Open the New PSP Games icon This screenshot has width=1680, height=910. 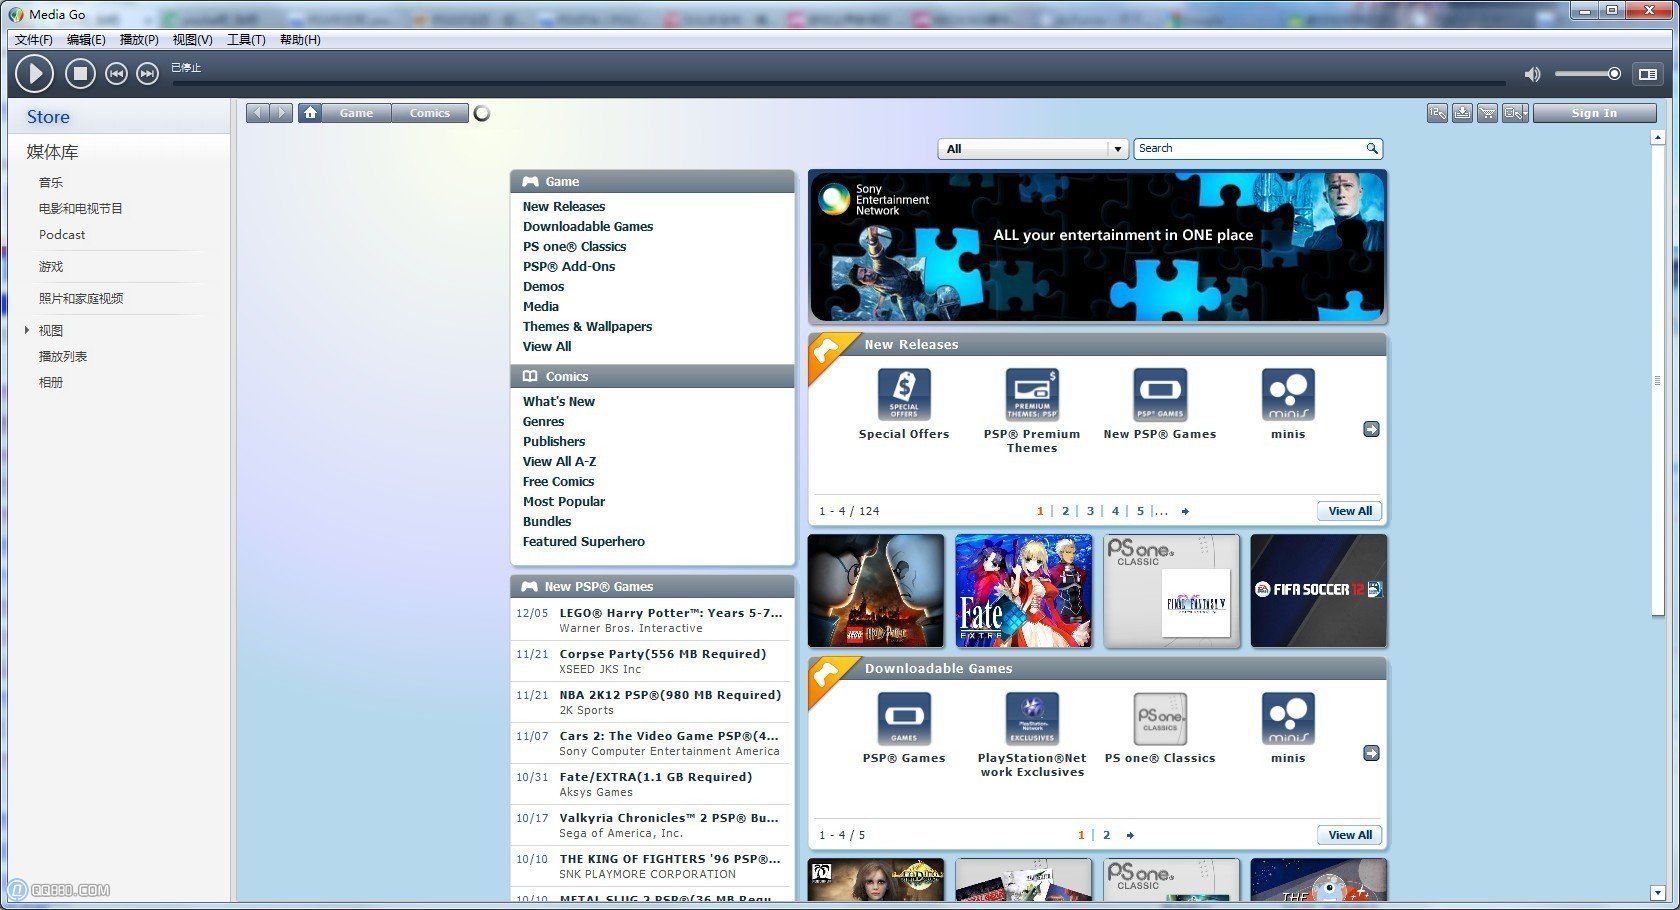point(1160,395)
